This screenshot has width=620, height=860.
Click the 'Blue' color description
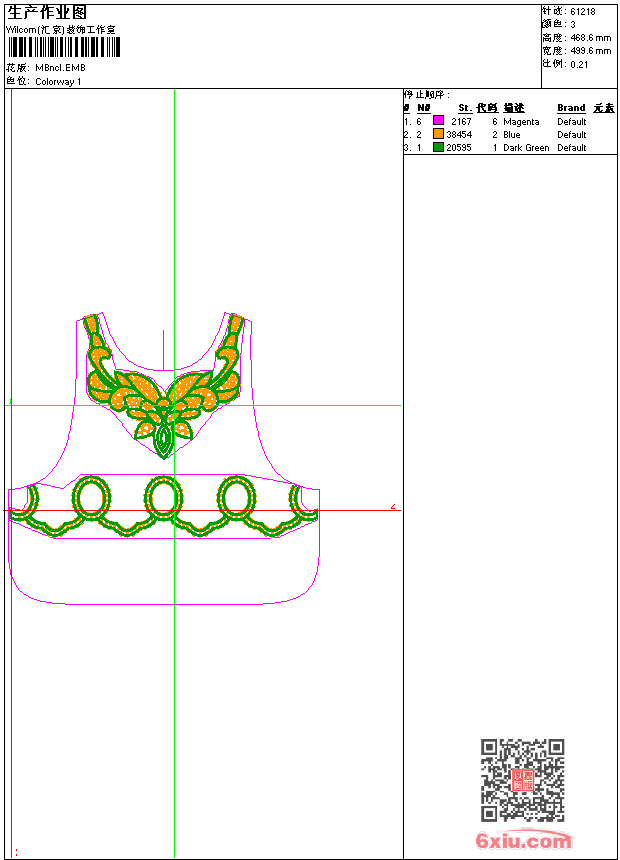pyautogui.click(x=512, y=135)
